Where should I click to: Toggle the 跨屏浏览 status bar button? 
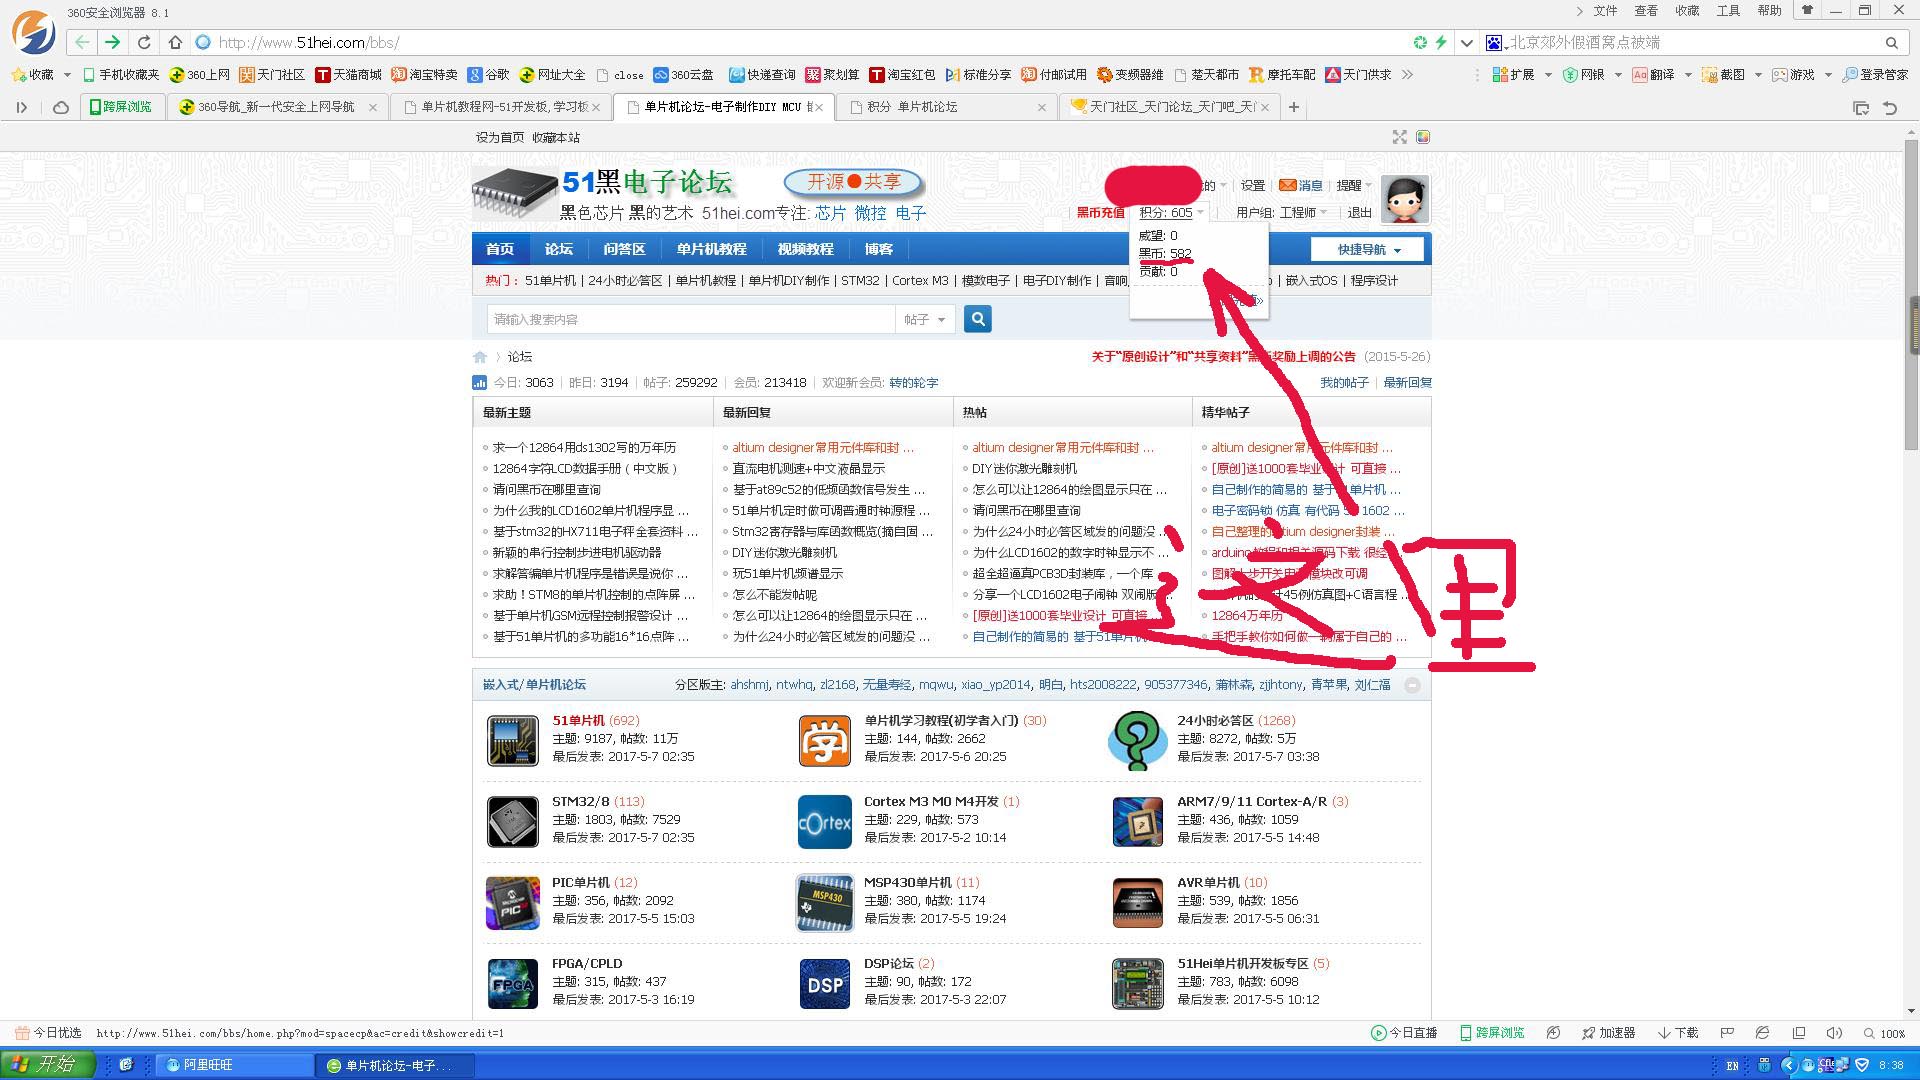point(1491,1033)
